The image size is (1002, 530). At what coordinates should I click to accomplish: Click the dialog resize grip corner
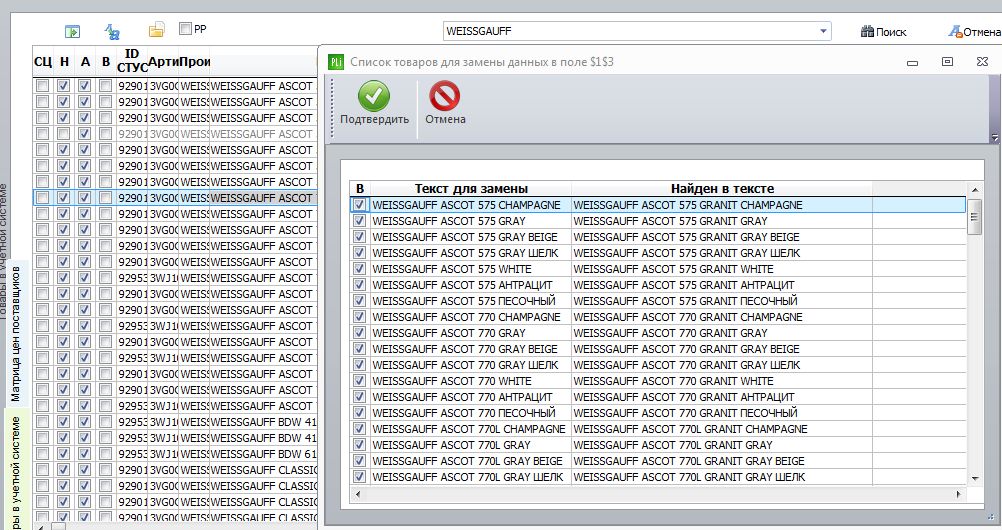[991, 517]
